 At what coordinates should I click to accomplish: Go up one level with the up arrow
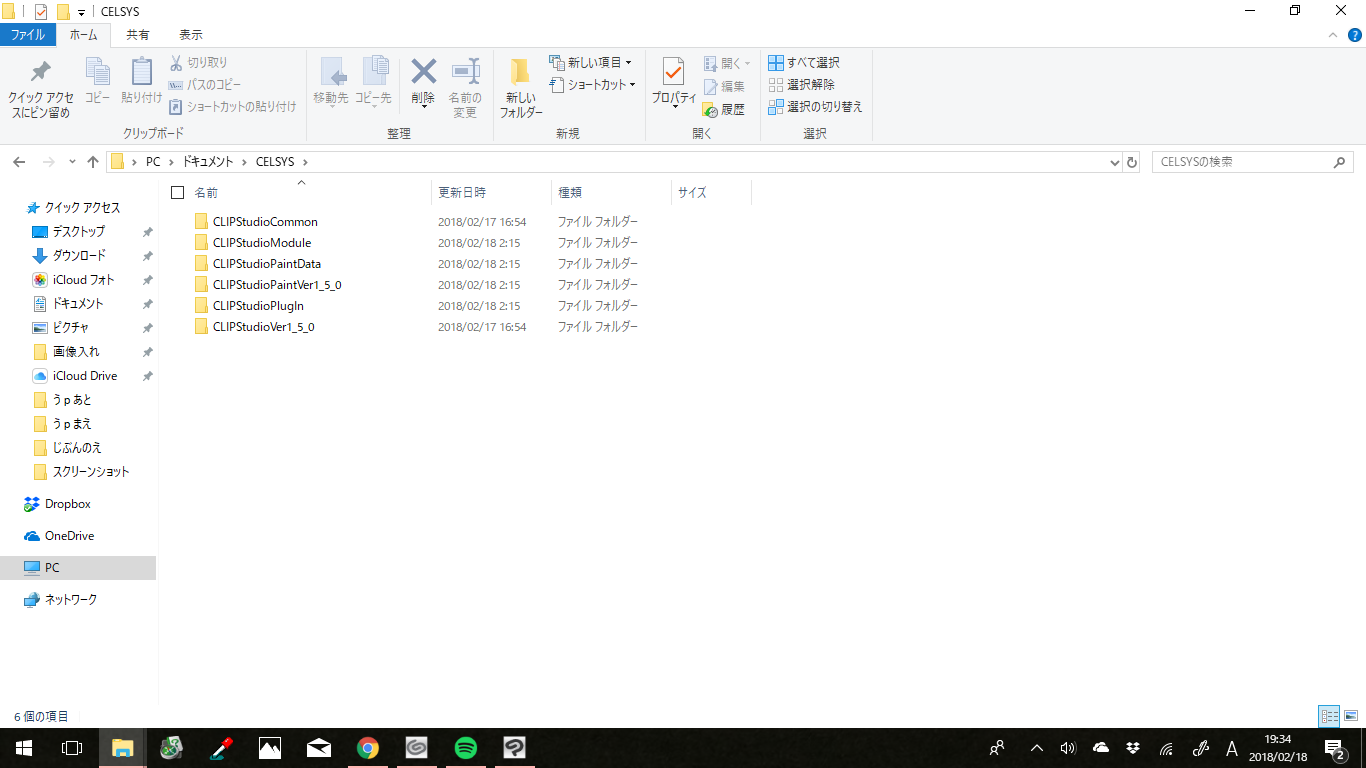pos(93,162)
